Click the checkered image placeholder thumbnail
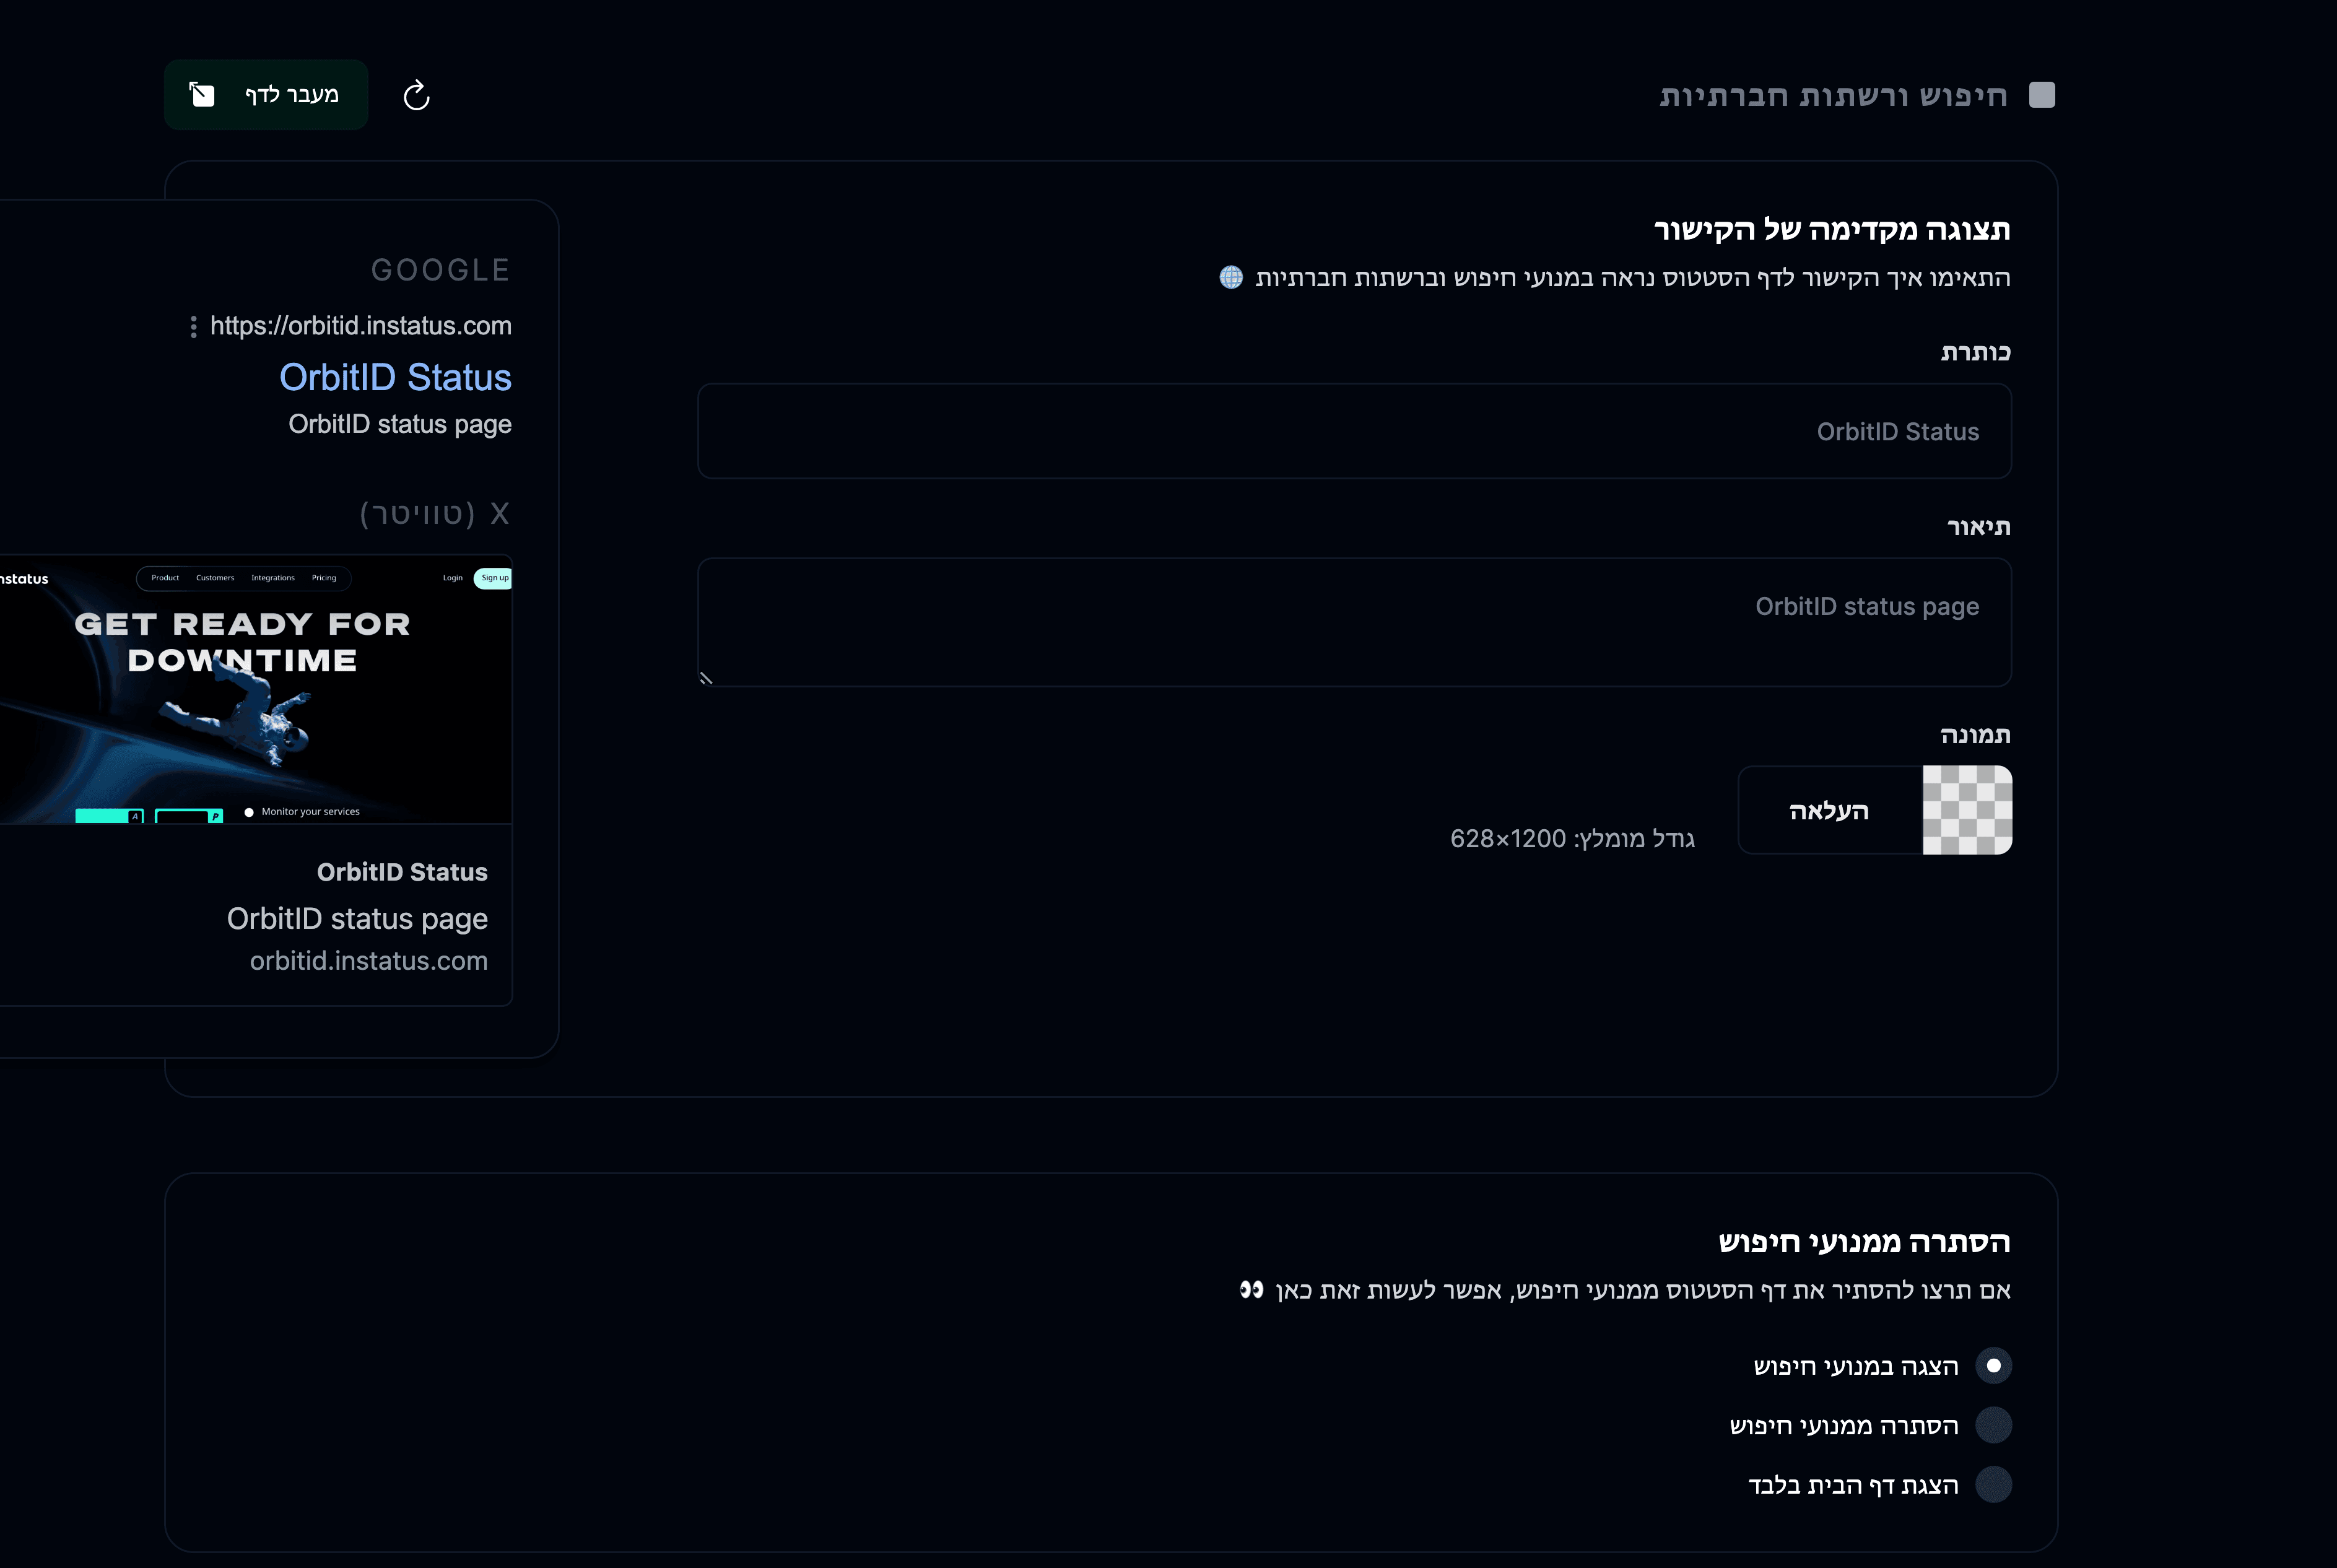2337x1568 pixels. (x=1967, y=810)
